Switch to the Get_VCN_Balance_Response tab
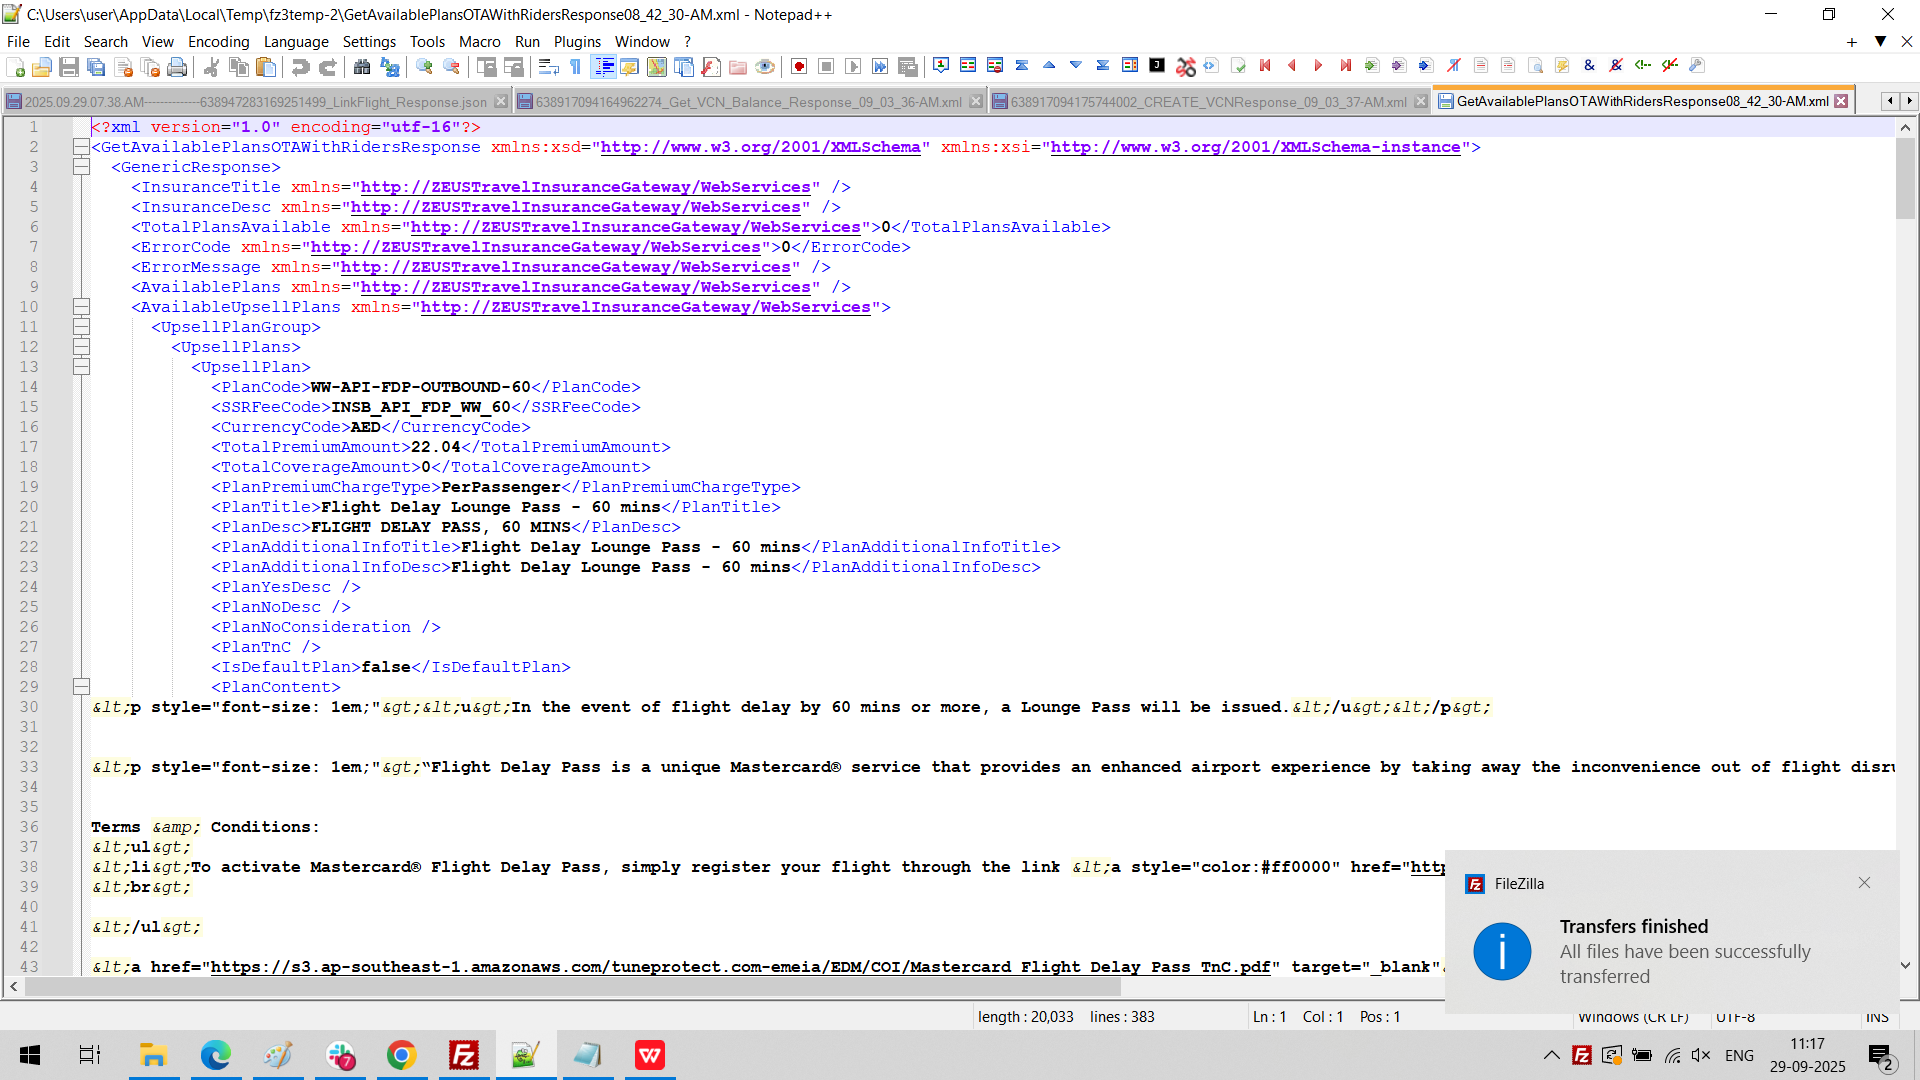1920x1080 pixels. point(748,102)
